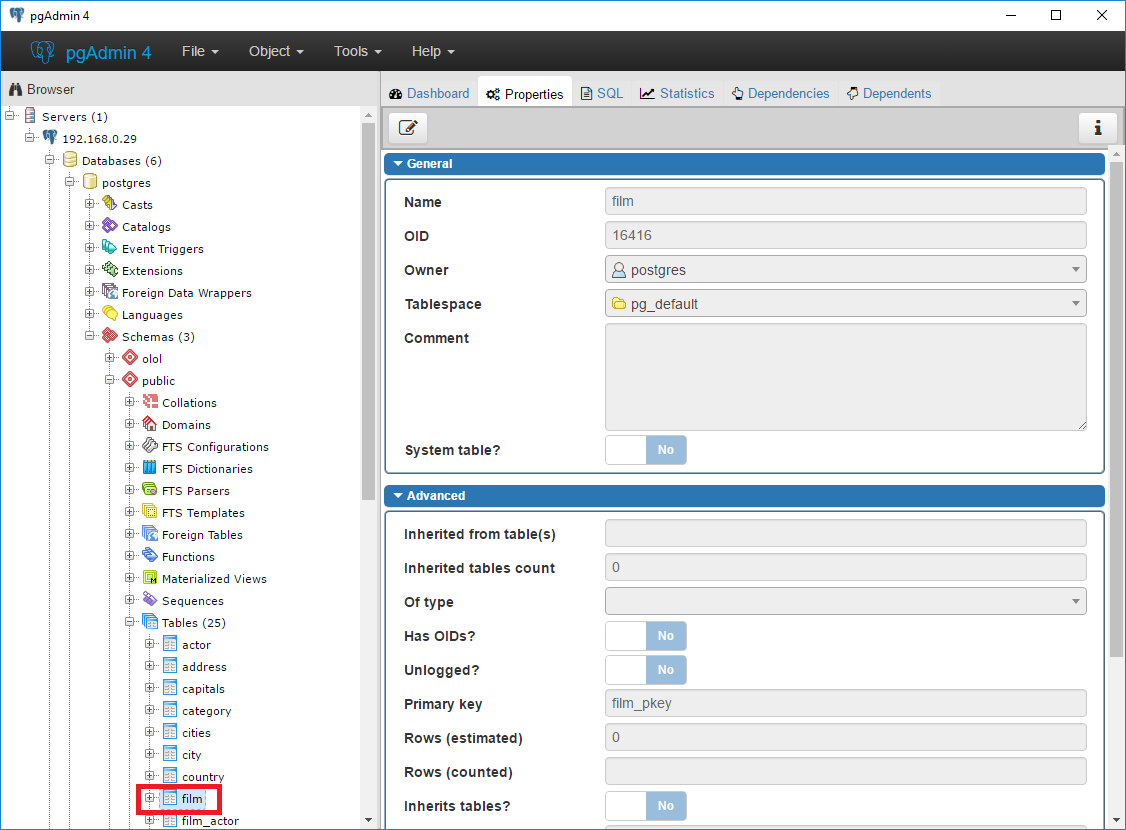This screenshot has width=1126, height=830.
Task: Click the Languages icon in tree
Action: pos(110,314)
